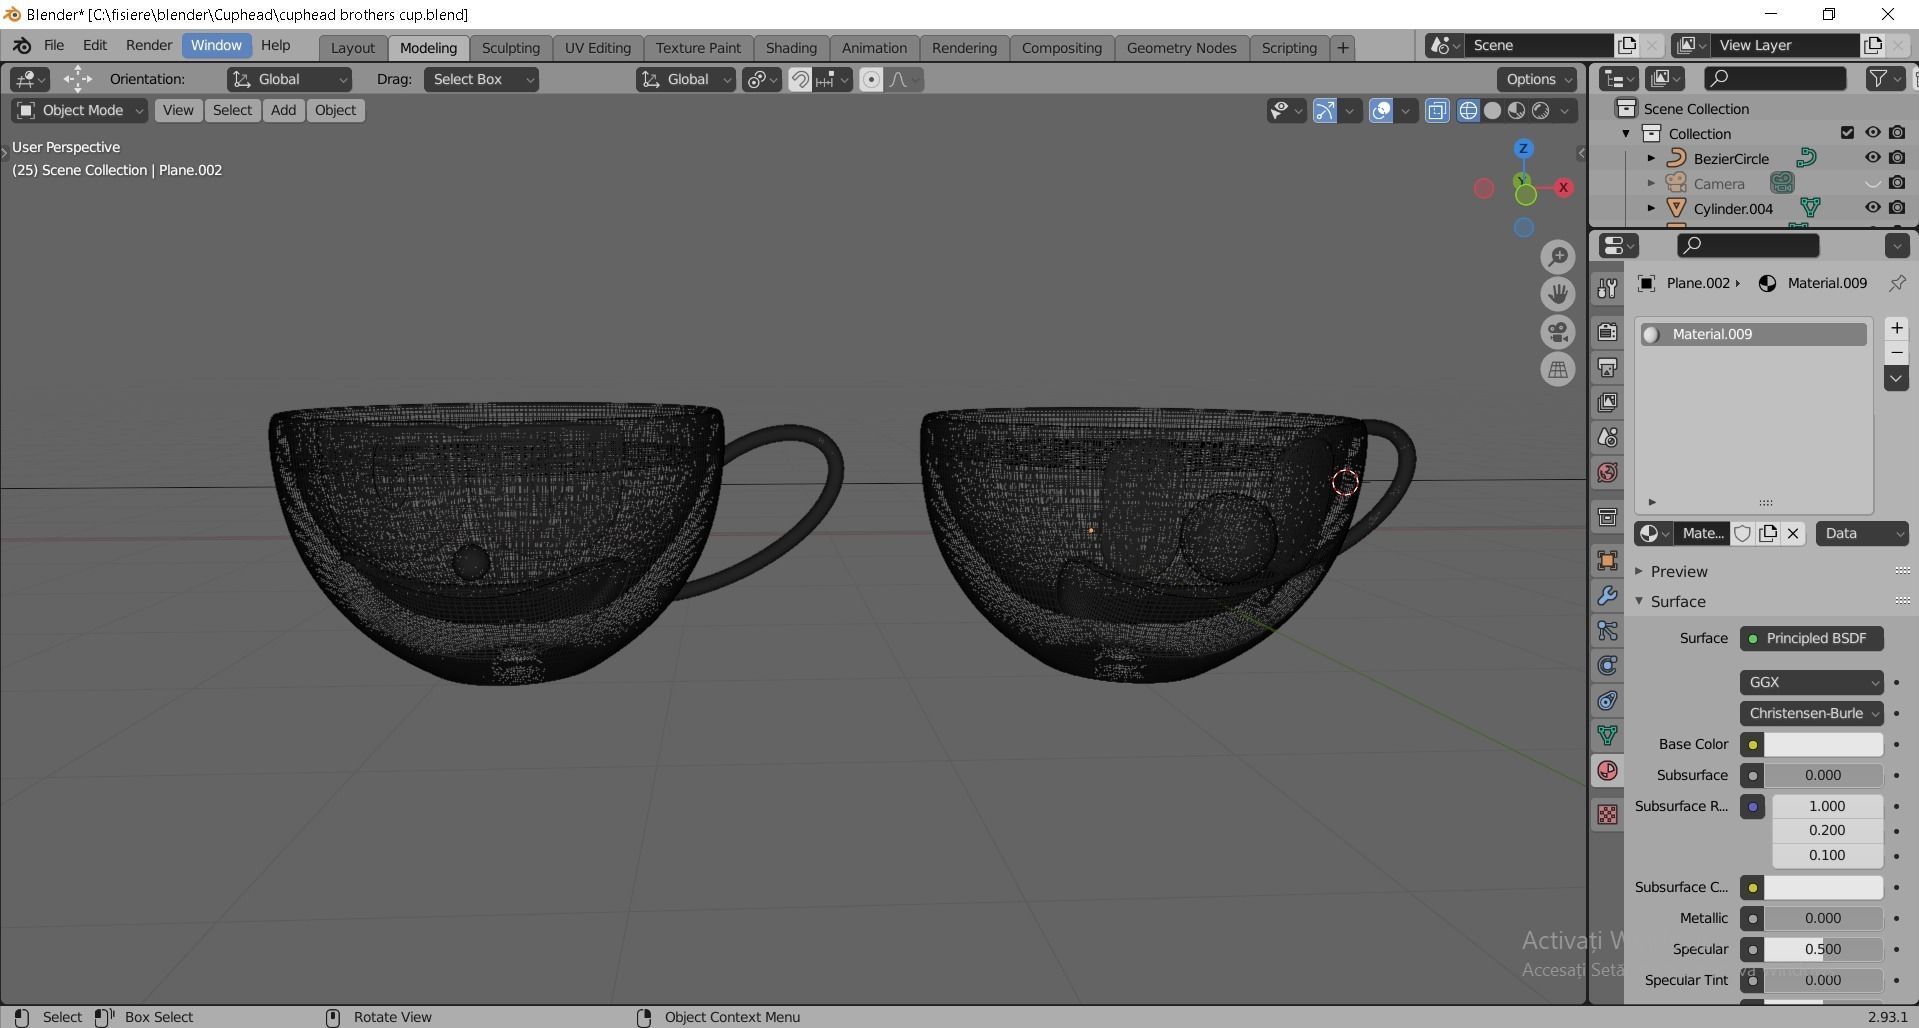1919x1028 pixels.
Task: Toggle X-ray view mode
Action: tap(1437, 110)
